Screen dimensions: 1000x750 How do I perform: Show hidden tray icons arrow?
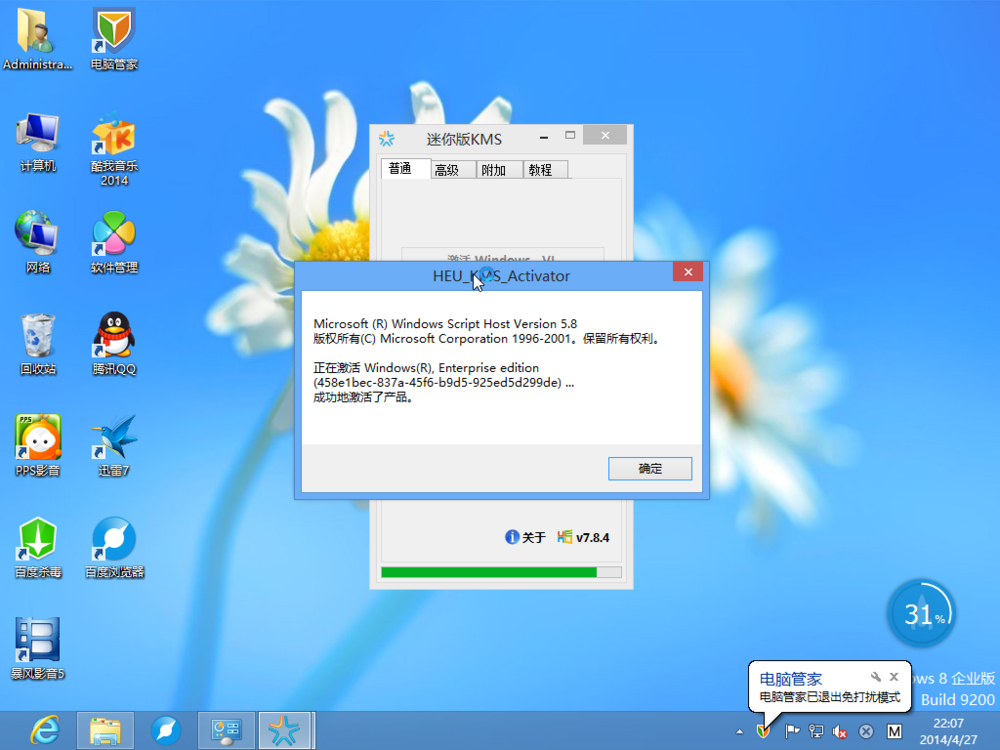pyautogui.click(x=739, y=732)
